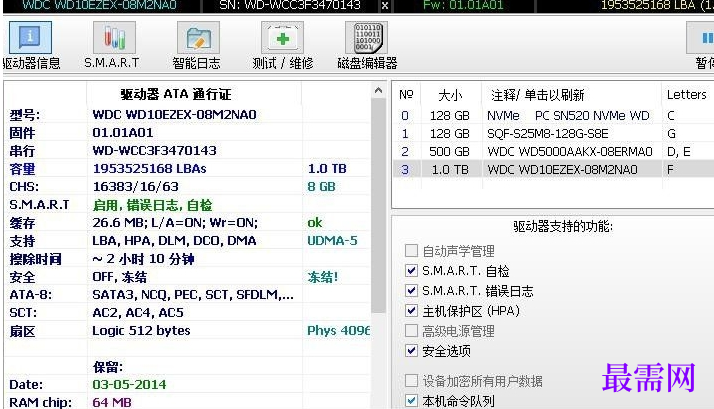
Task: Click cache value 26.6 MB; L/A=ON
Action: 175,223
